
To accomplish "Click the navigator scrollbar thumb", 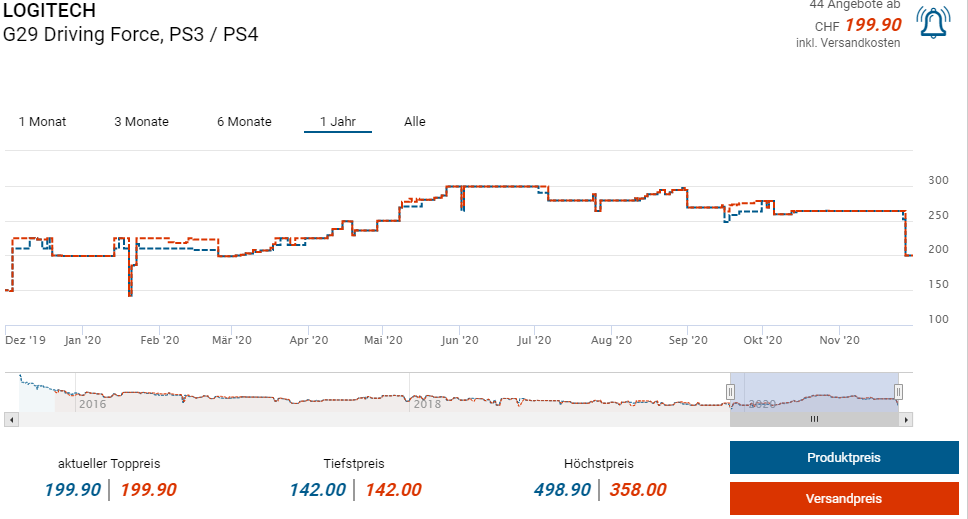I will 814,420.
